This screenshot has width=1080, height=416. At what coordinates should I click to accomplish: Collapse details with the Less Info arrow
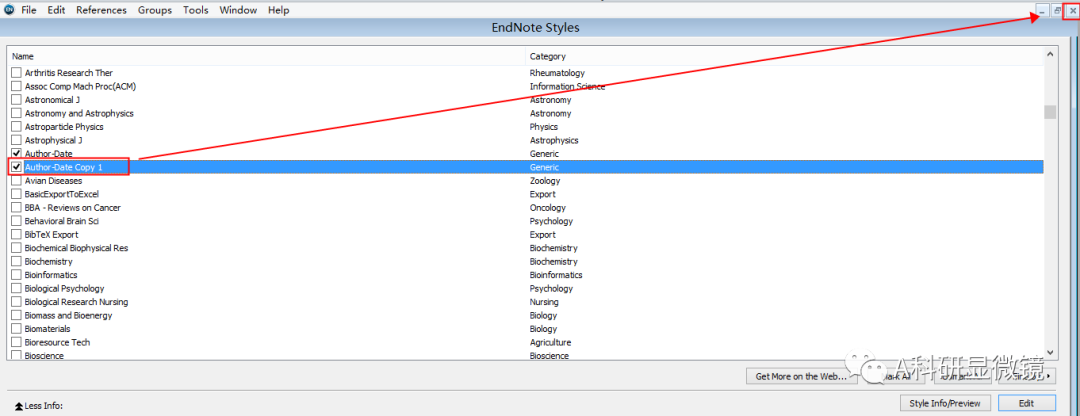coord(19,406)
